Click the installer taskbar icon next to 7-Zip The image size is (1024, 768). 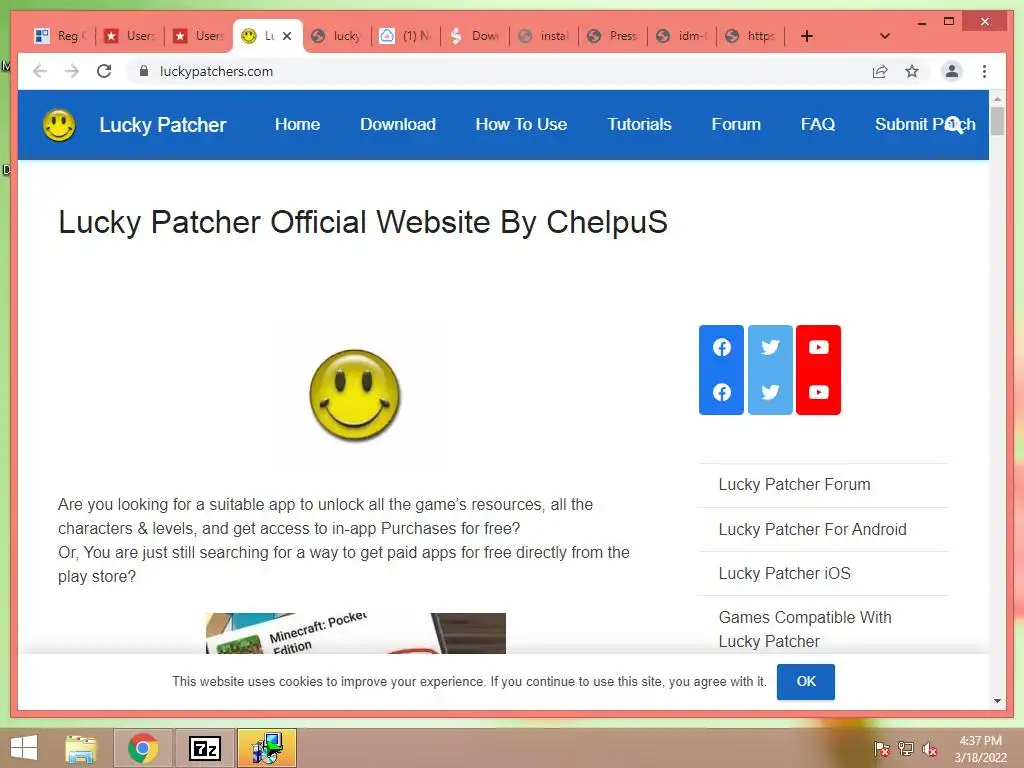point(266,748)
